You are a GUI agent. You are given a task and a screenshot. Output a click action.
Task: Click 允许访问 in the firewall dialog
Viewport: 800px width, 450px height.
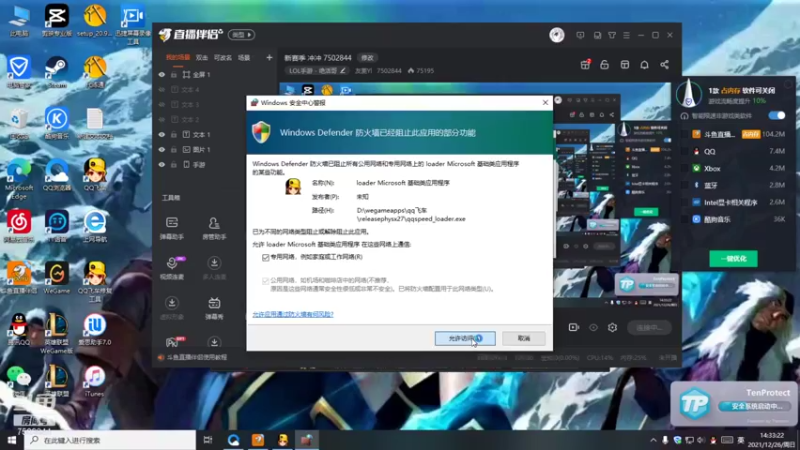coord(465,338)
